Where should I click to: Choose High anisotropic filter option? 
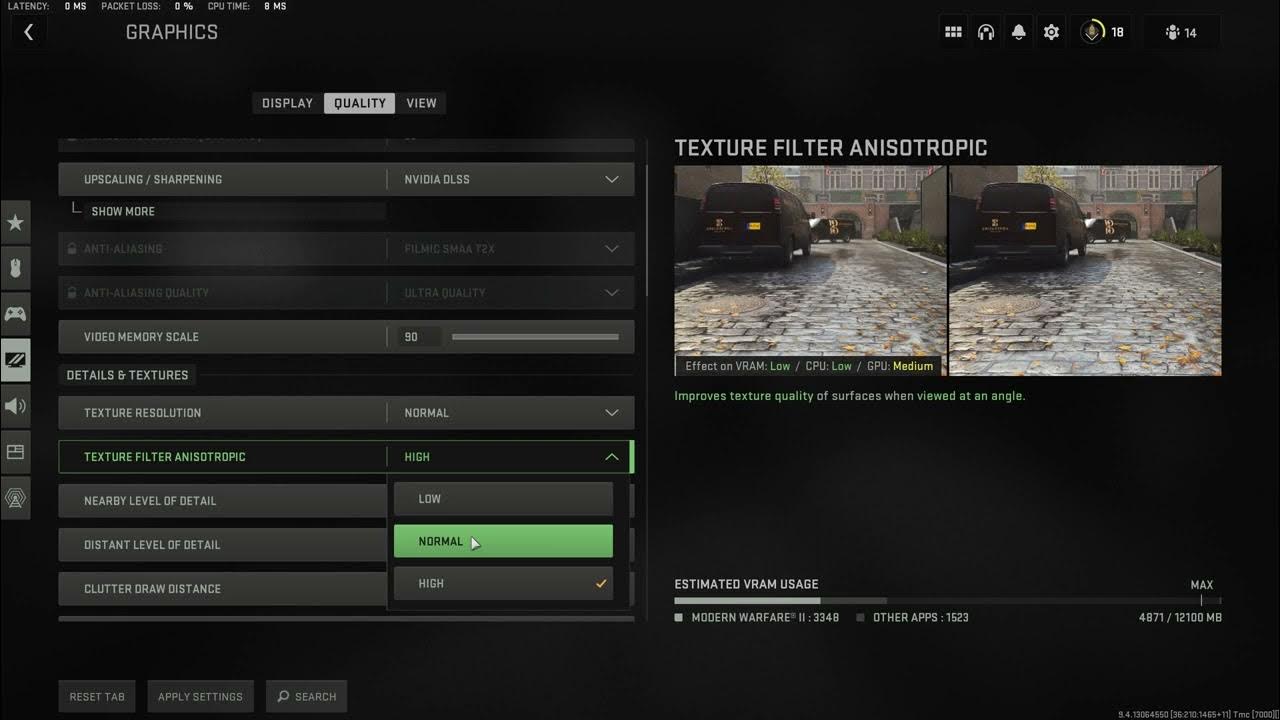tap(503, 583)
